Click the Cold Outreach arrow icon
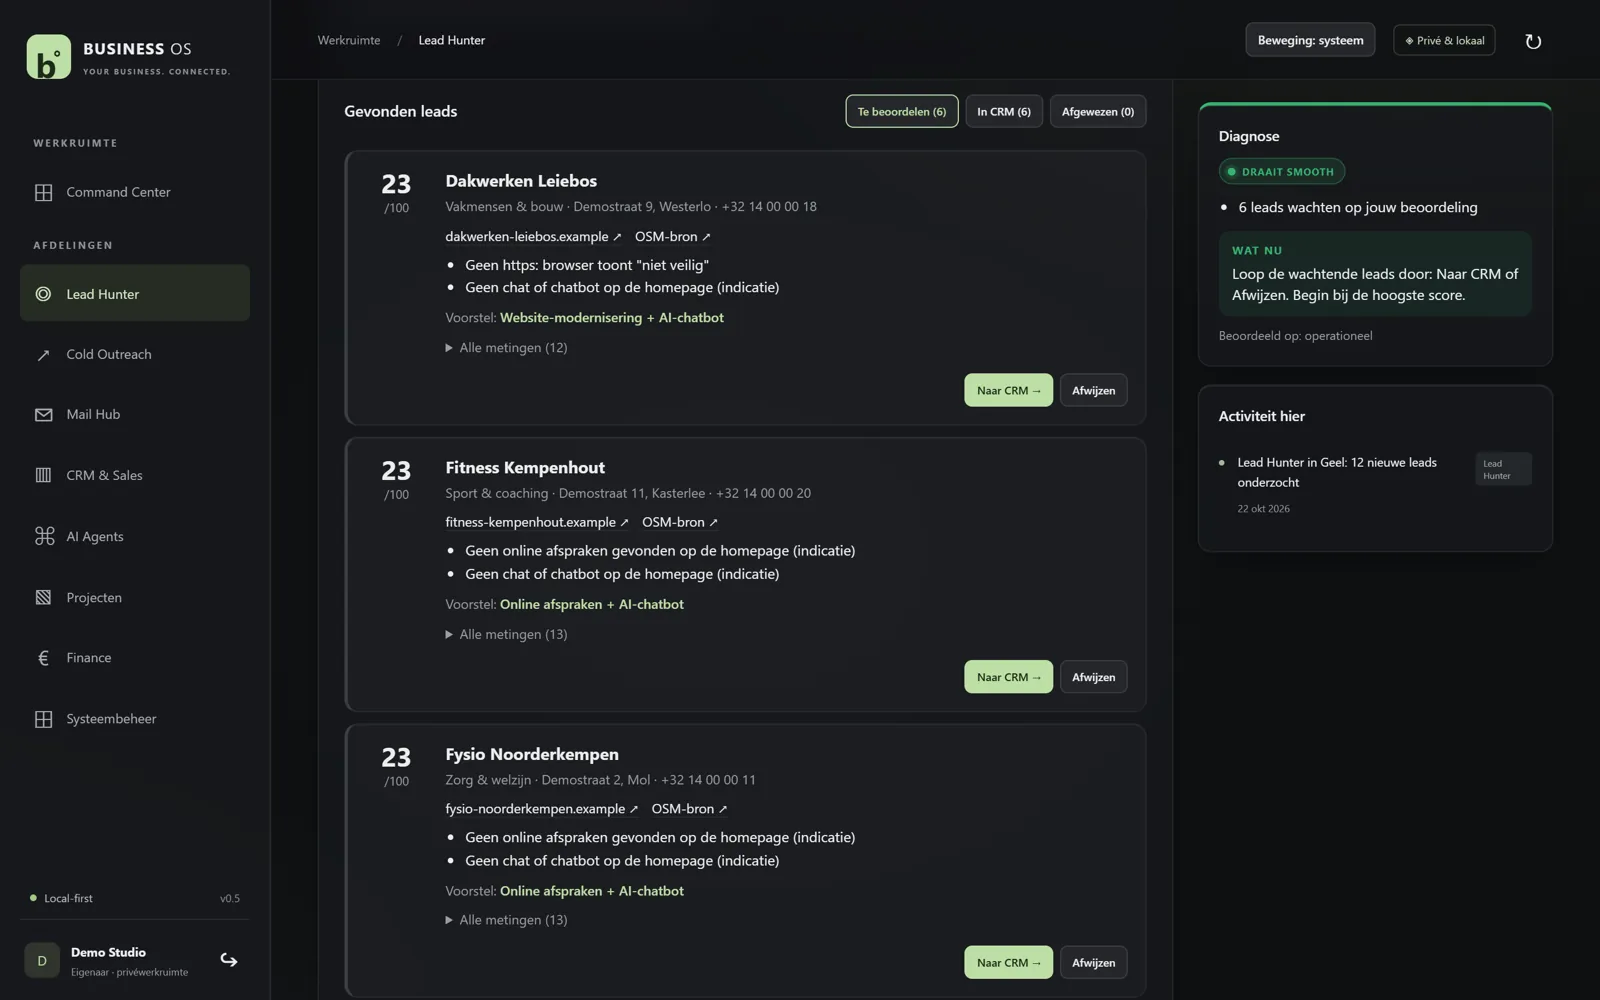This screenshot has width=1600, height=1000. [43, 355]
